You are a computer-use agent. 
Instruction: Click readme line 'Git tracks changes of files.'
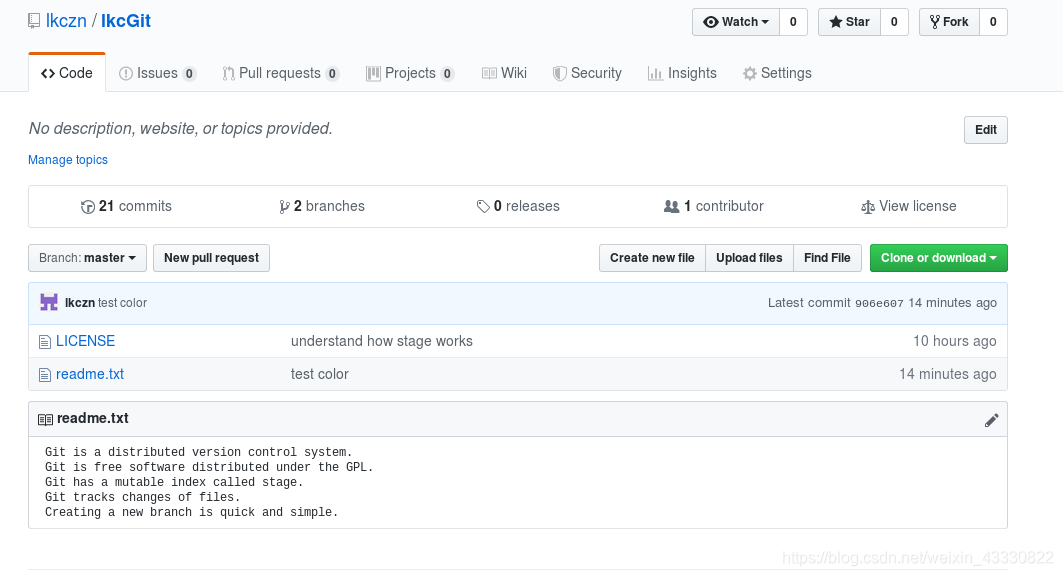pyautogui.click(x=142, y=497)
